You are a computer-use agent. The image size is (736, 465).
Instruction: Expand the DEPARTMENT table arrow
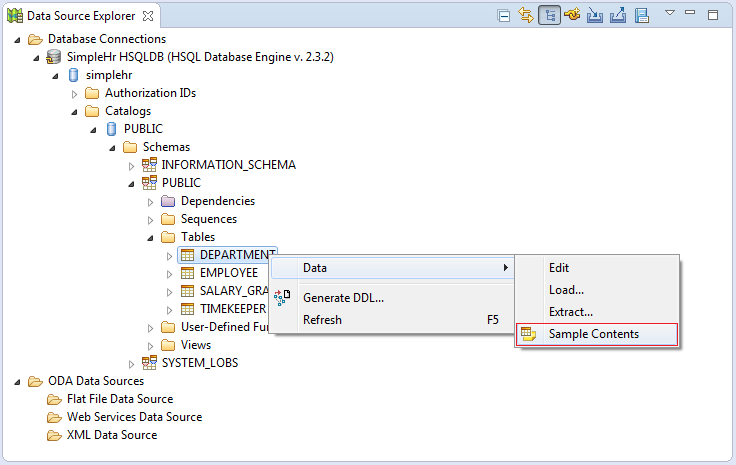(169, 256)
